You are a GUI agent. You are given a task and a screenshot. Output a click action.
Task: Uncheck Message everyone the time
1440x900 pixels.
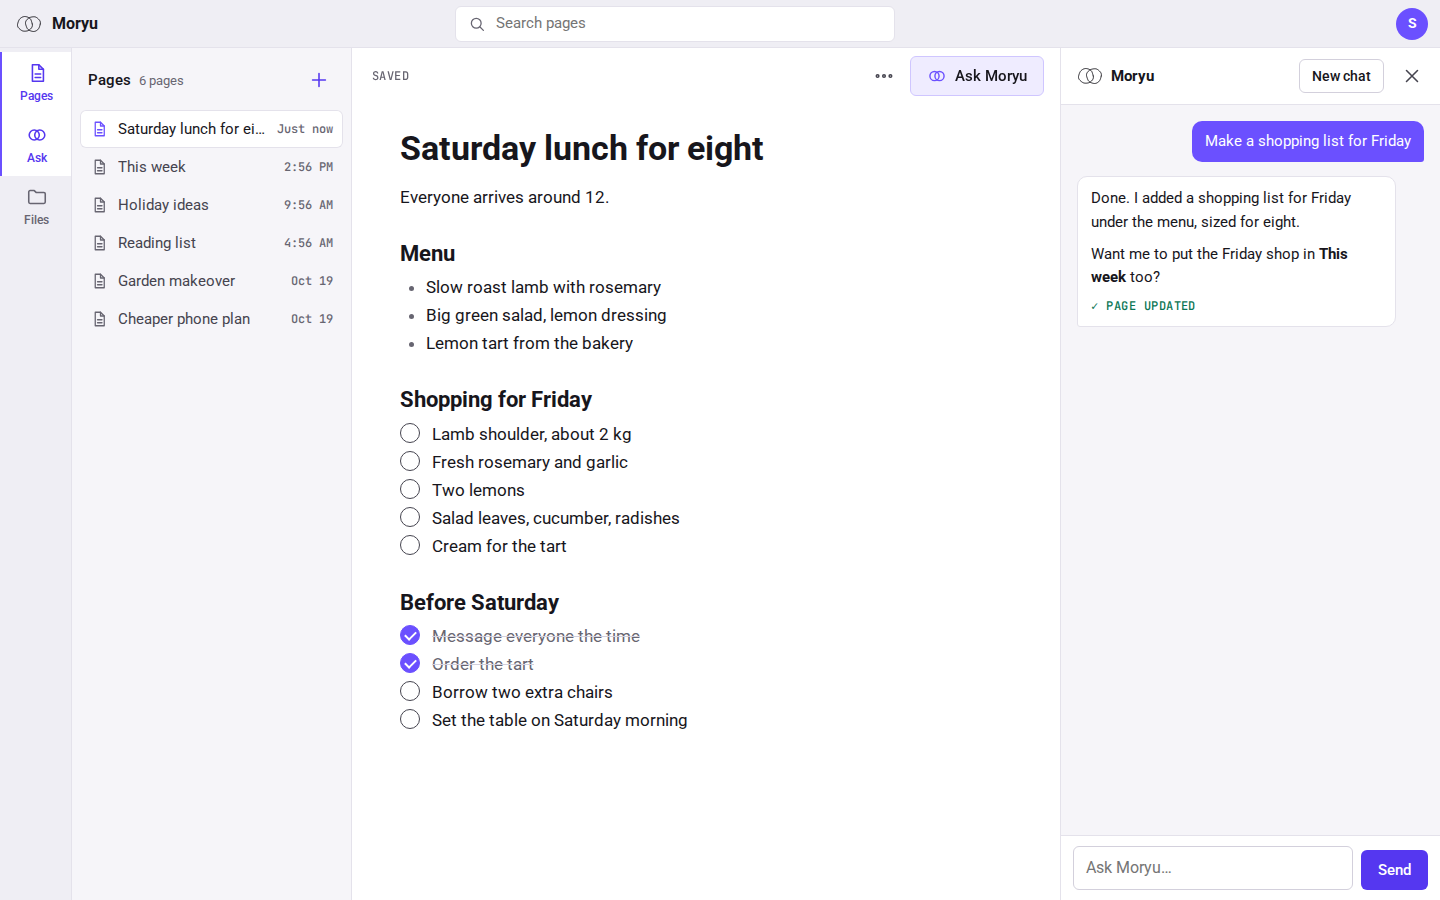(x=410, y=635)
